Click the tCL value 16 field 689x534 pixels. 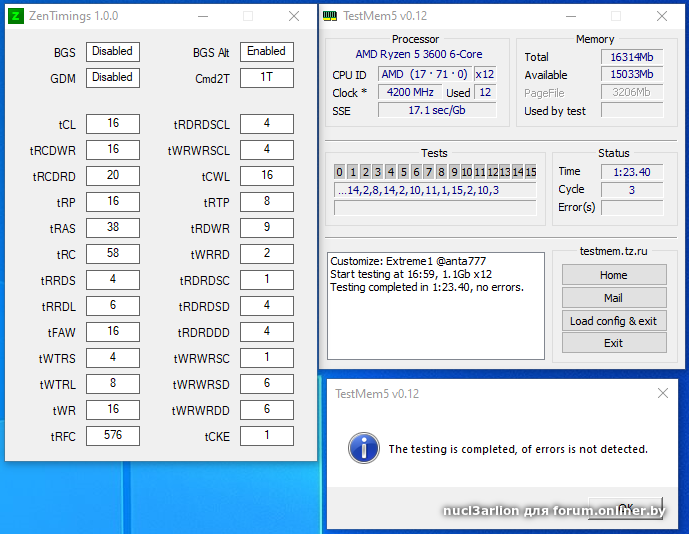113,124
